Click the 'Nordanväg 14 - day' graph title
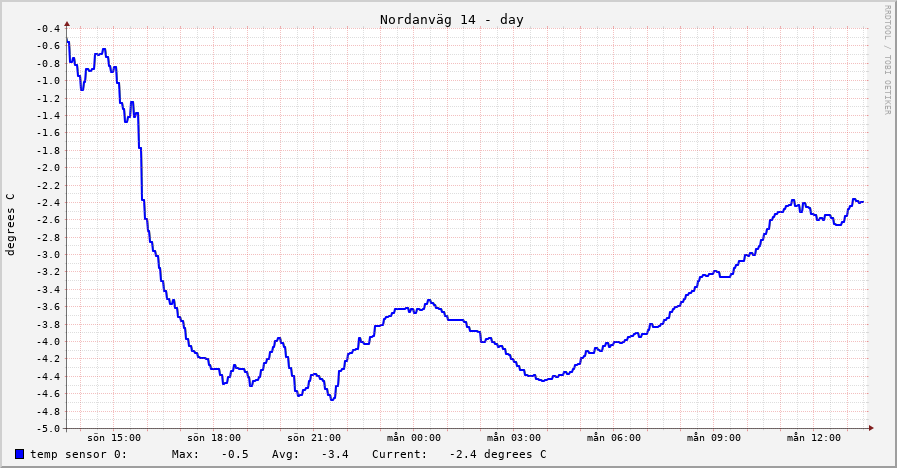Viewport: 897px width, 468px height. [x=451, y=20]
